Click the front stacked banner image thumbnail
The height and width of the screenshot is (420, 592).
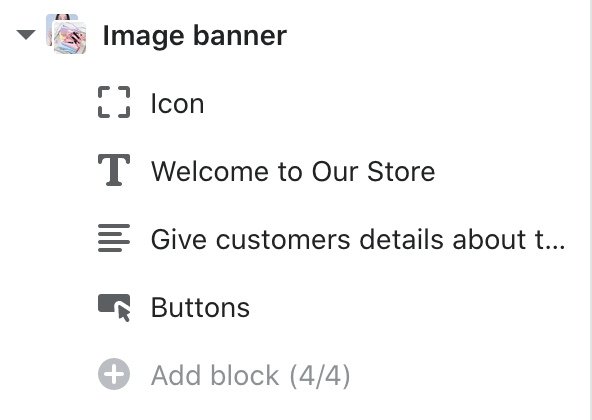[x=69, y=38]
